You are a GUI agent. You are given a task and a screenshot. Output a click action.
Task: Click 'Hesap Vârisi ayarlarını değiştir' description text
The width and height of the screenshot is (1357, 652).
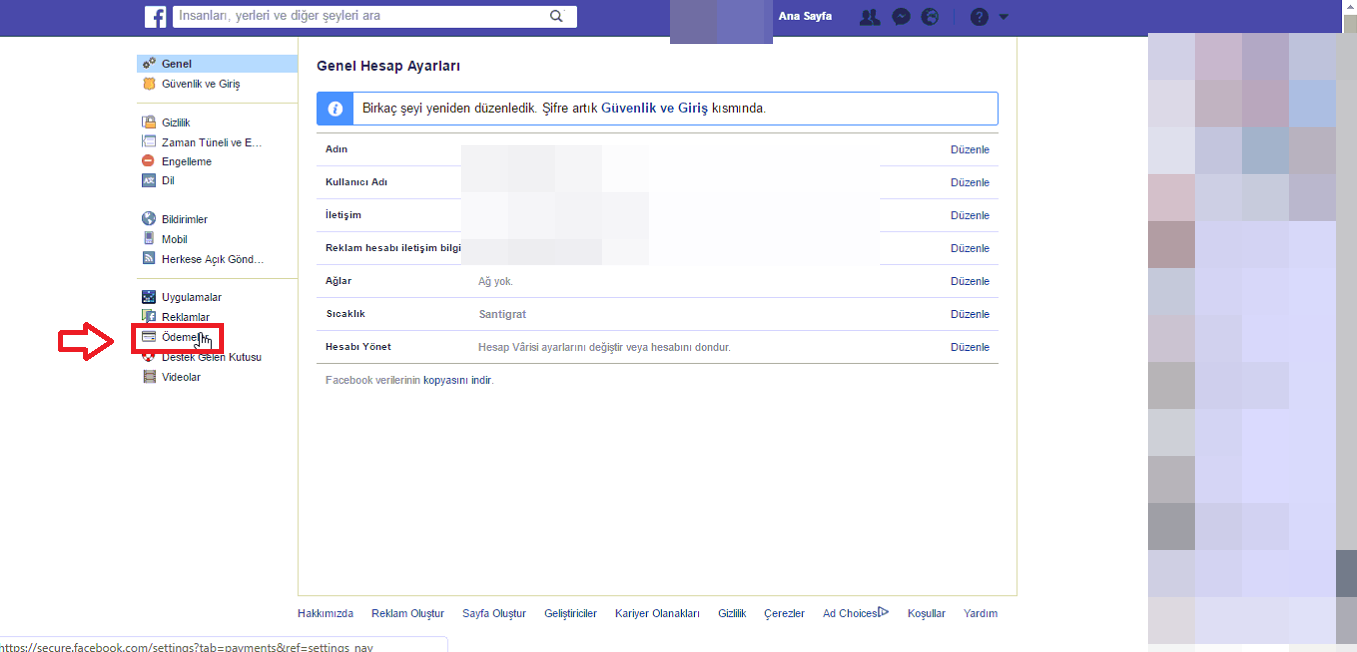604,347
